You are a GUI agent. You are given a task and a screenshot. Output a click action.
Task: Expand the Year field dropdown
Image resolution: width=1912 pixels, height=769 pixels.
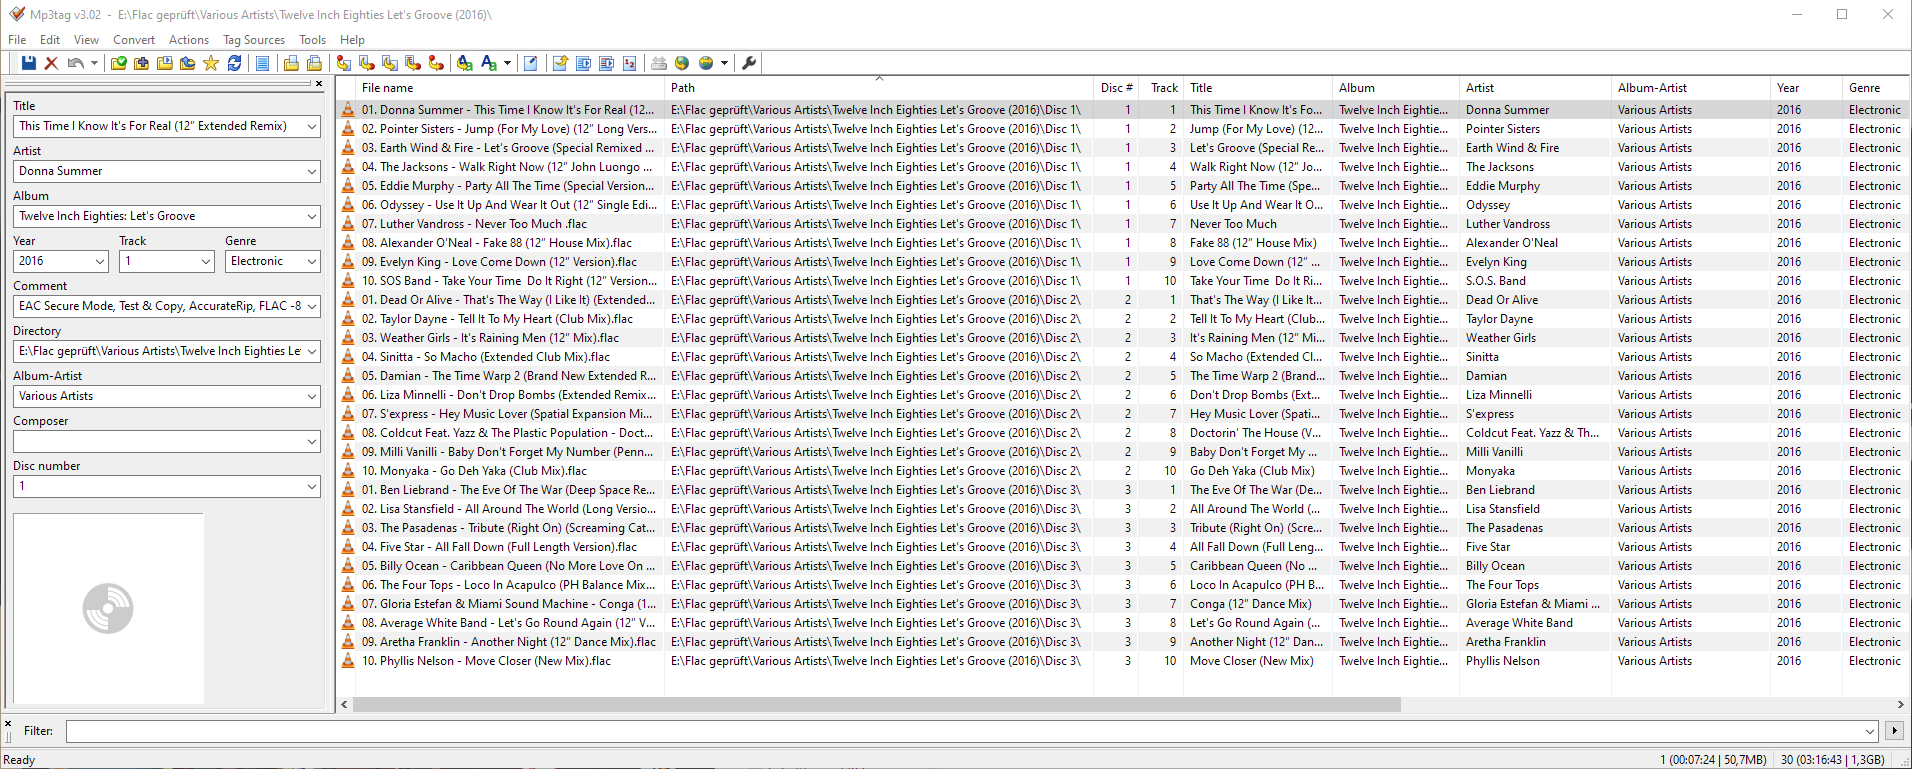100,261
